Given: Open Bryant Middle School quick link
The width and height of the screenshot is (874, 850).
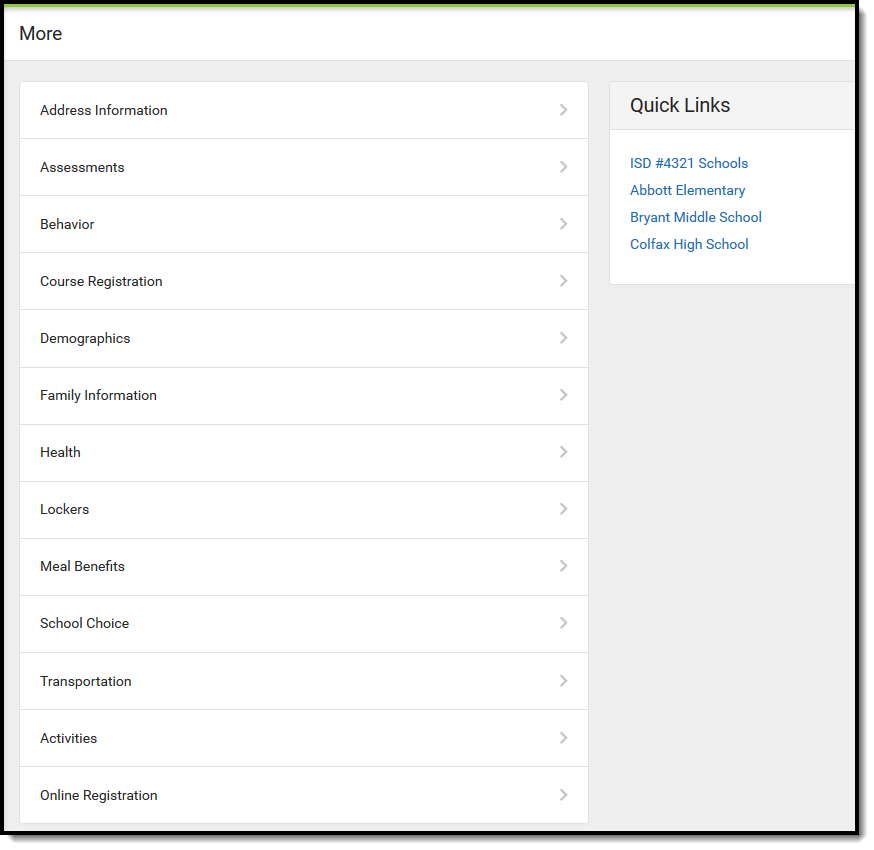Looking at the screenshot, I should (696, 217).
